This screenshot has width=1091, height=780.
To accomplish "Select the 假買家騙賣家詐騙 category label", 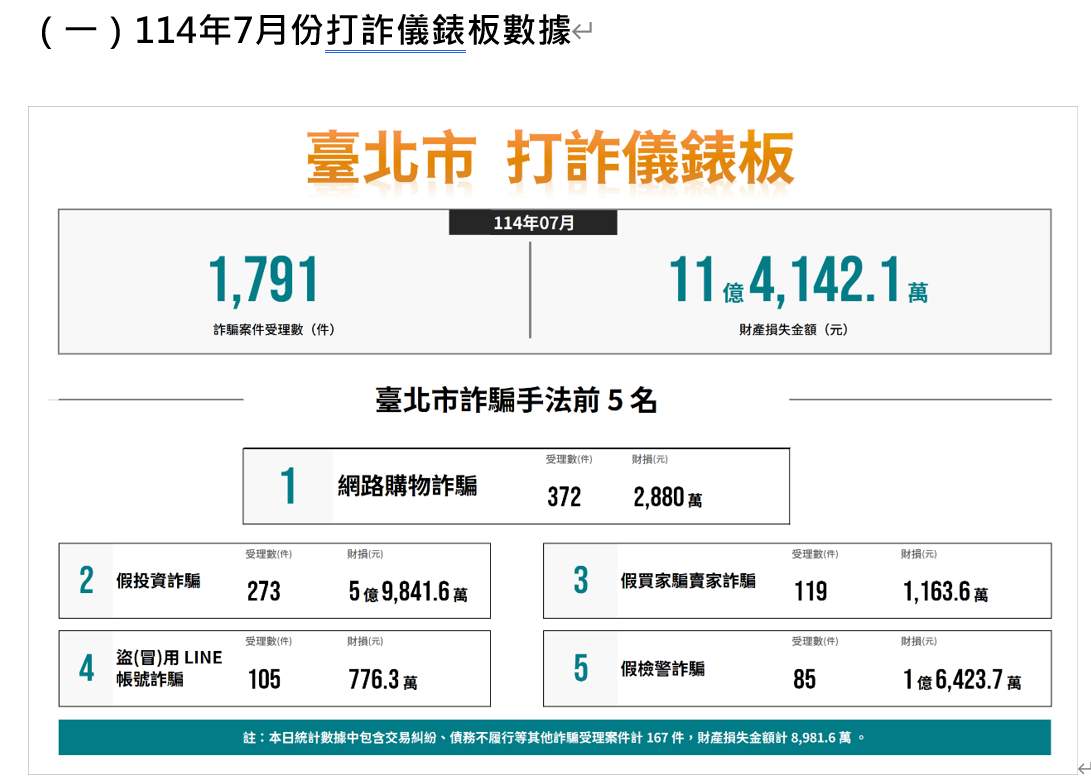I will pyautogui.click(x=688, y=581).
